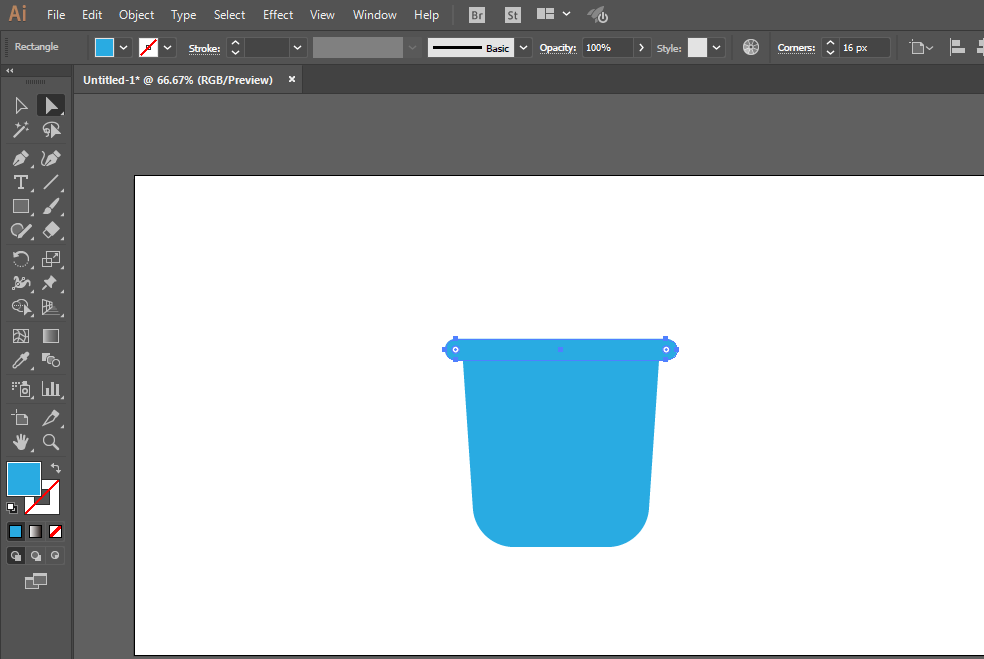
Task: Click the large blue Fill swatch
Action: point(24,479)
